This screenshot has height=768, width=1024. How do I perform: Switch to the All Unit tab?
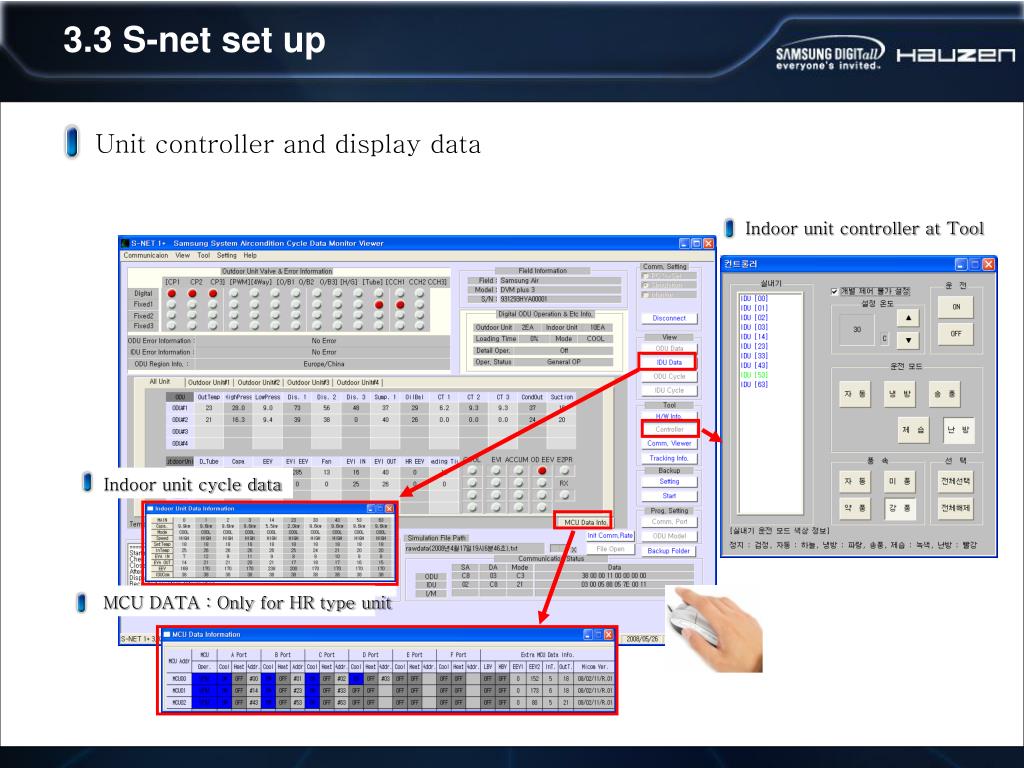point(159,381)
